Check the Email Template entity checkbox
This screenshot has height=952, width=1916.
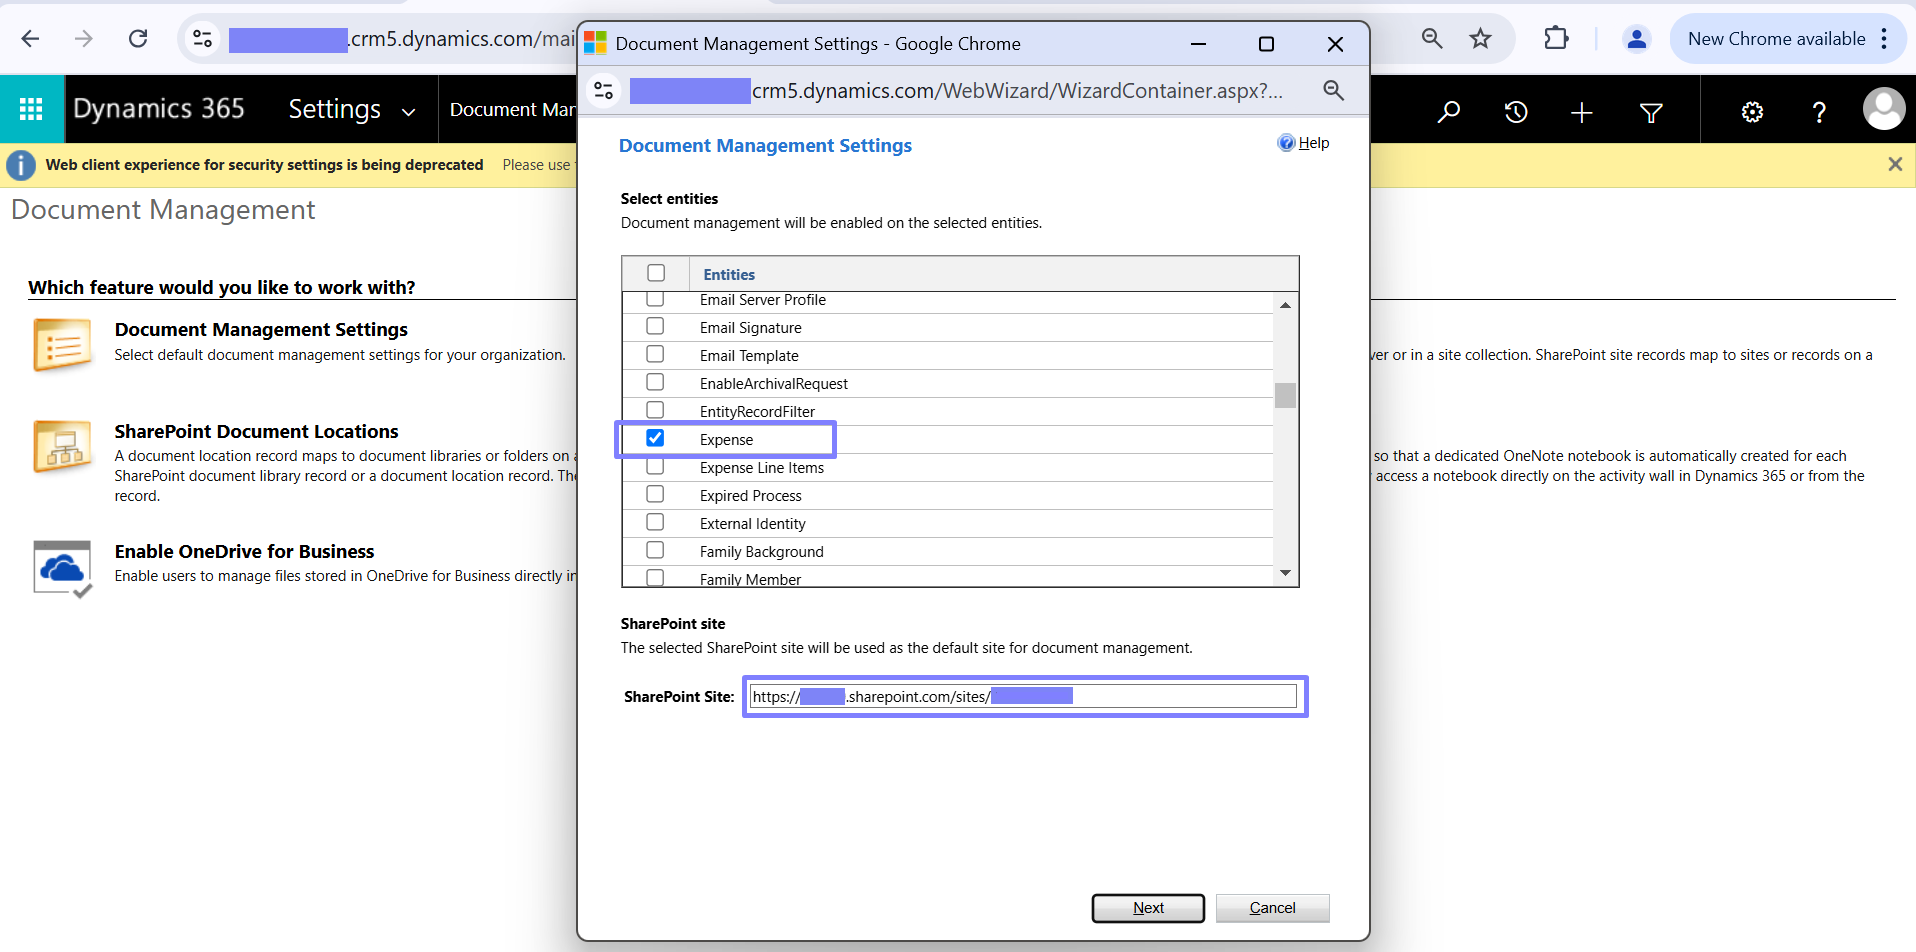[655, 354]
